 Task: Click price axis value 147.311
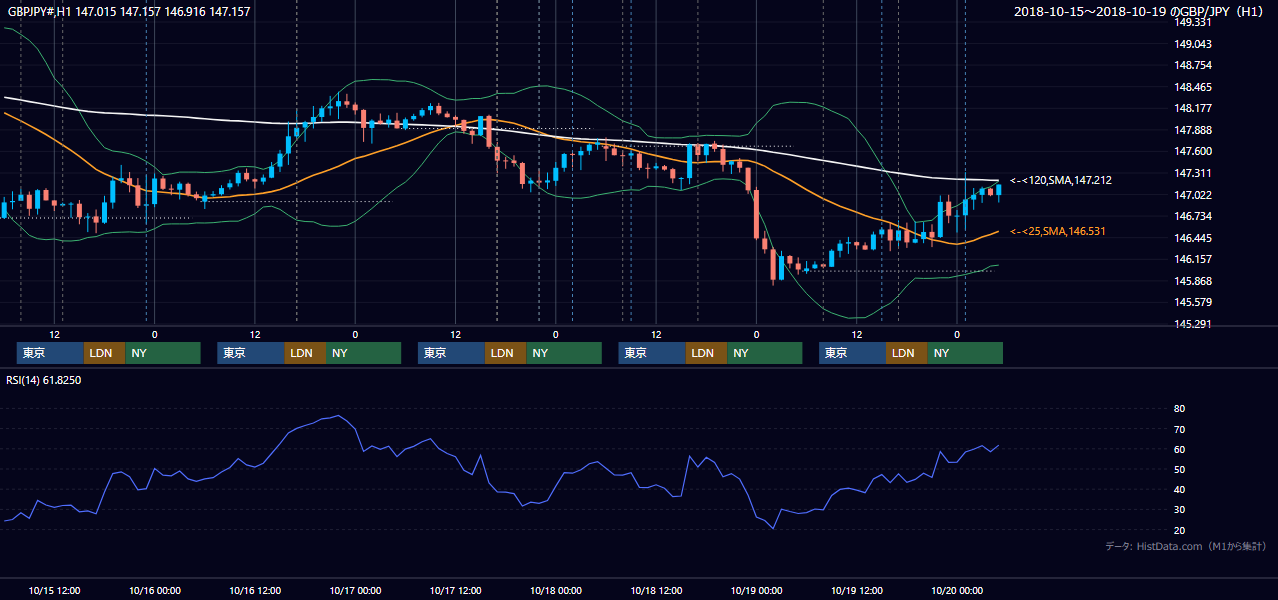pyautogui.click(x=1193, y=174)
